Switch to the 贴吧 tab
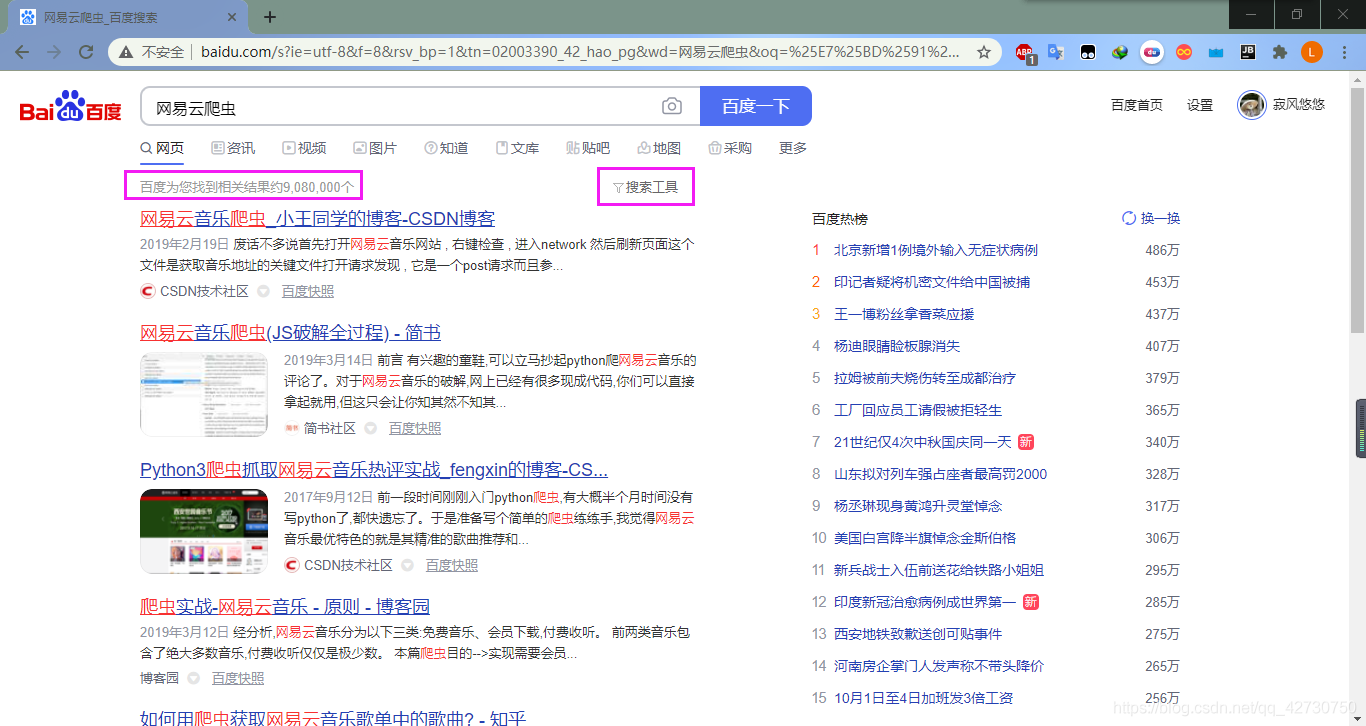Screen dimensions: 1366x726 (x=588, y=148)
